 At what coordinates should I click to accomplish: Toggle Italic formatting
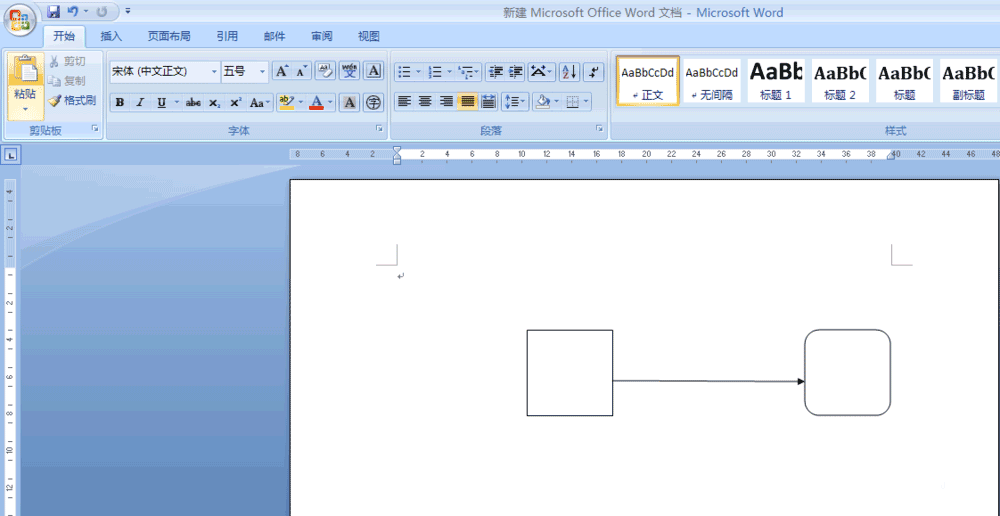(140, 103)
